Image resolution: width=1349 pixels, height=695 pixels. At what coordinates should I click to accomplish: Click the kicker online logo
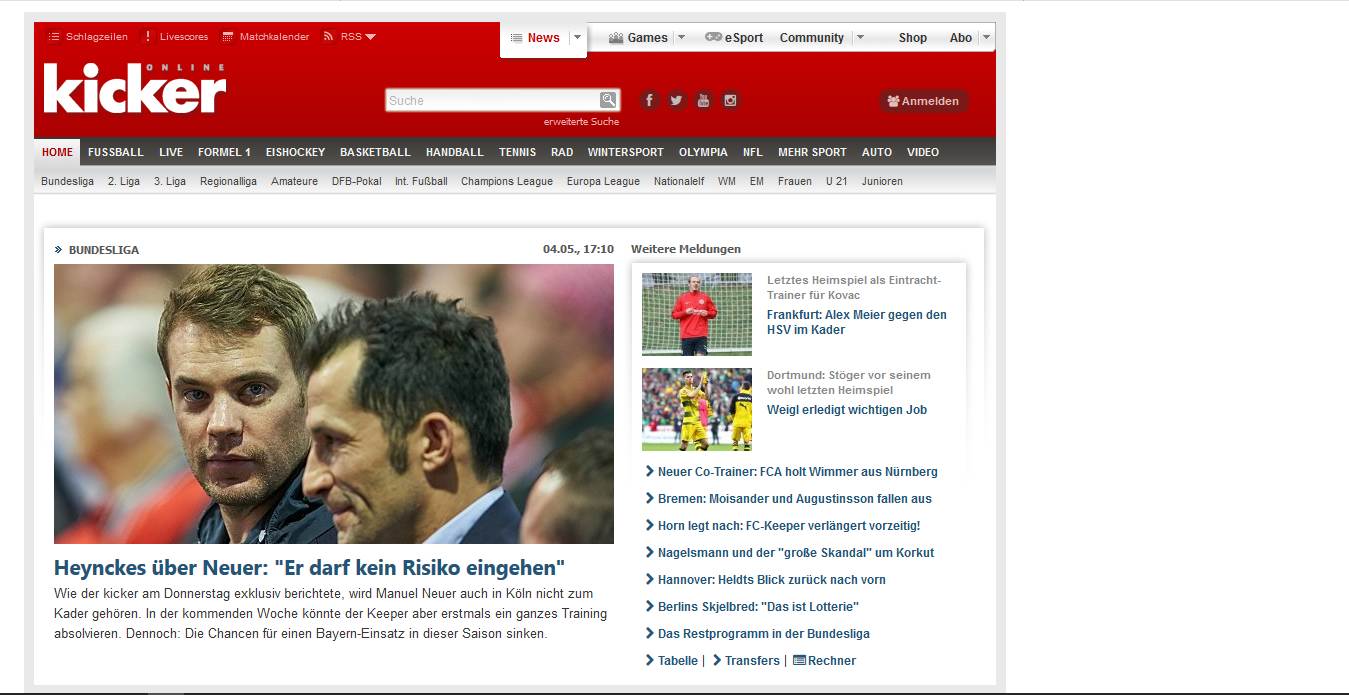(135, 89)
